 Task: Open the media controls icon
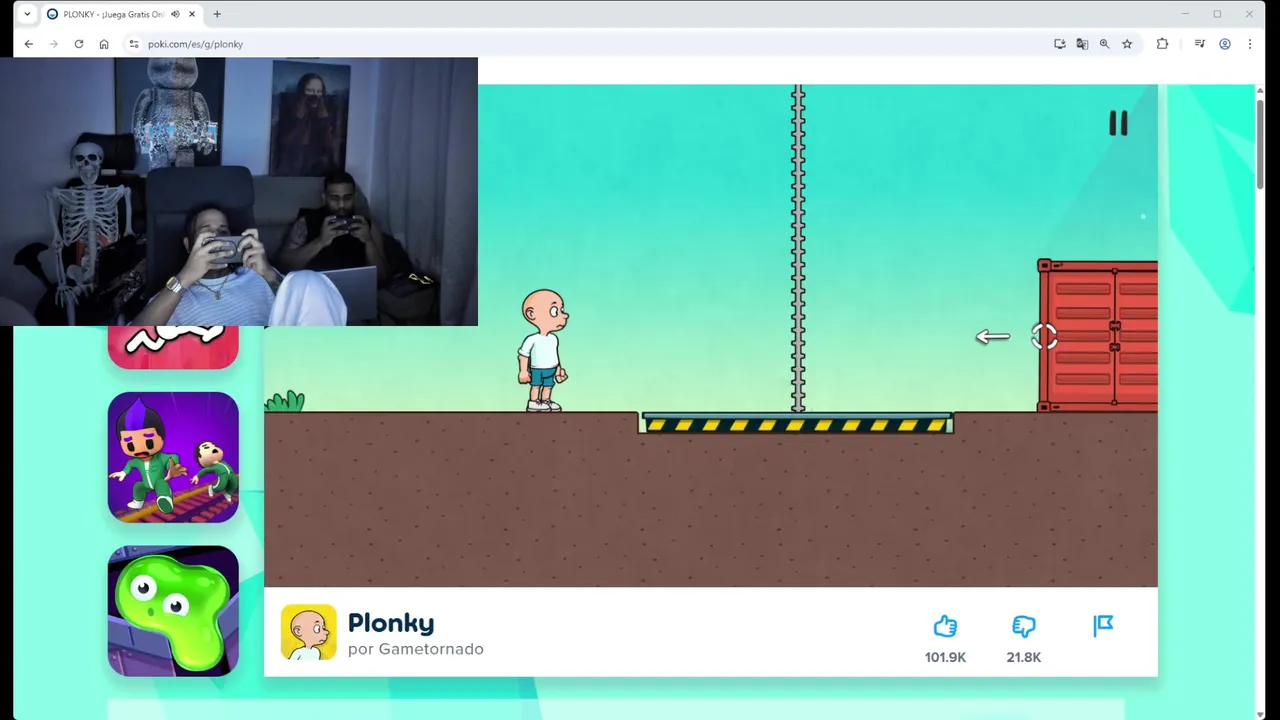pos(1199,44)
